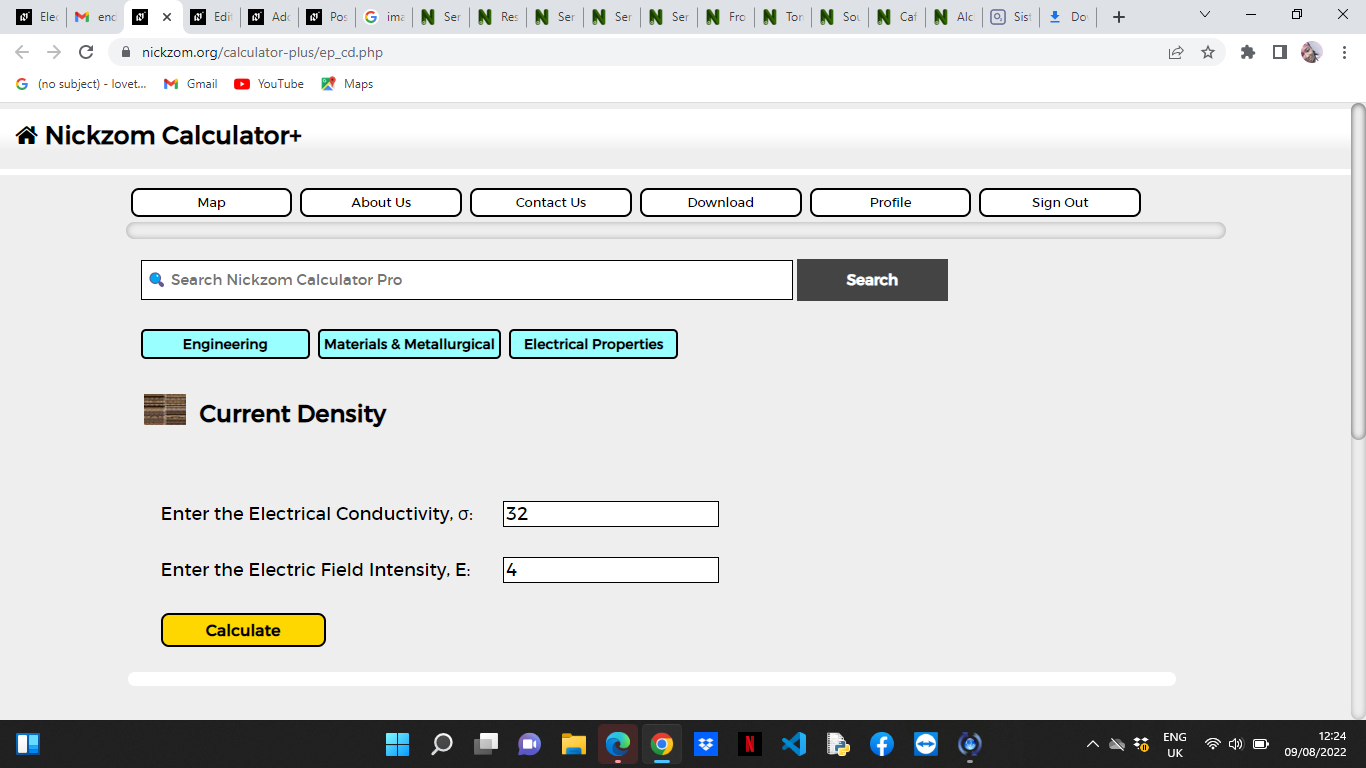Screen dimensions: 1366x768
Task: Click the Dropbox tray icon
Action: tap(1141, 744)
